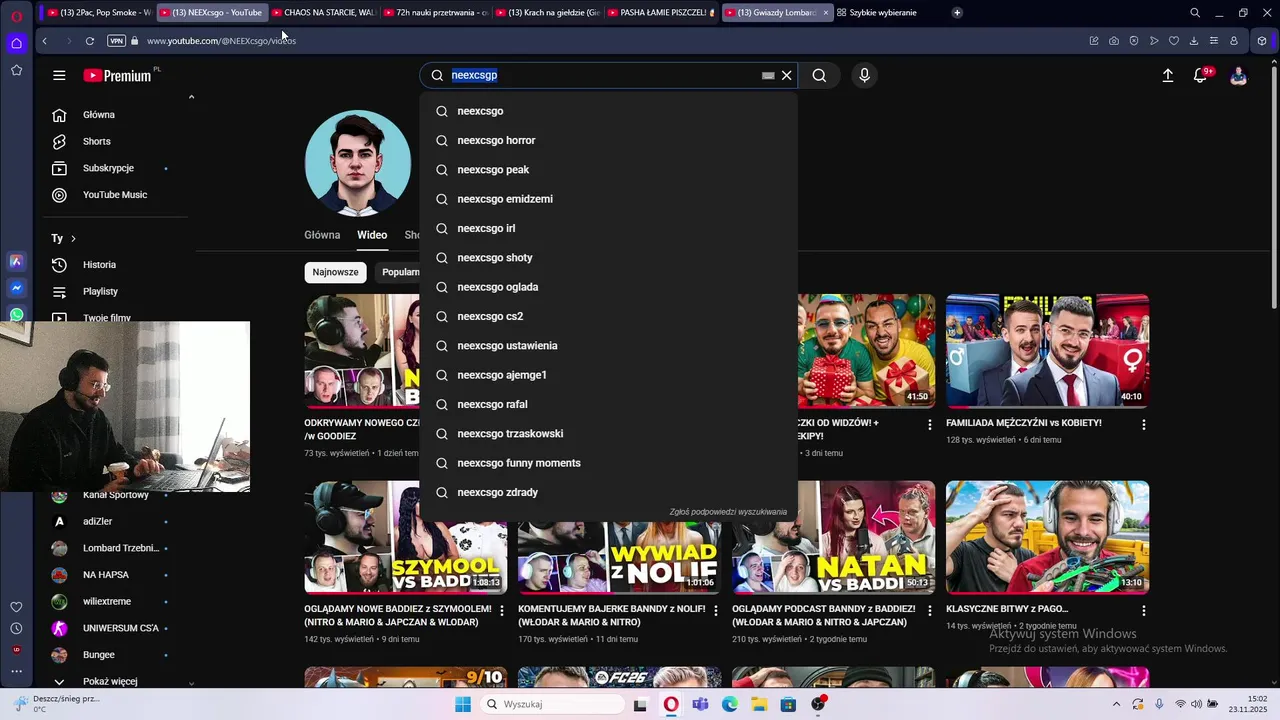Viewport: 1280px width, 720px height.
Task: Open Opera sidebar home icon
Action: click(x=16, y=43)
